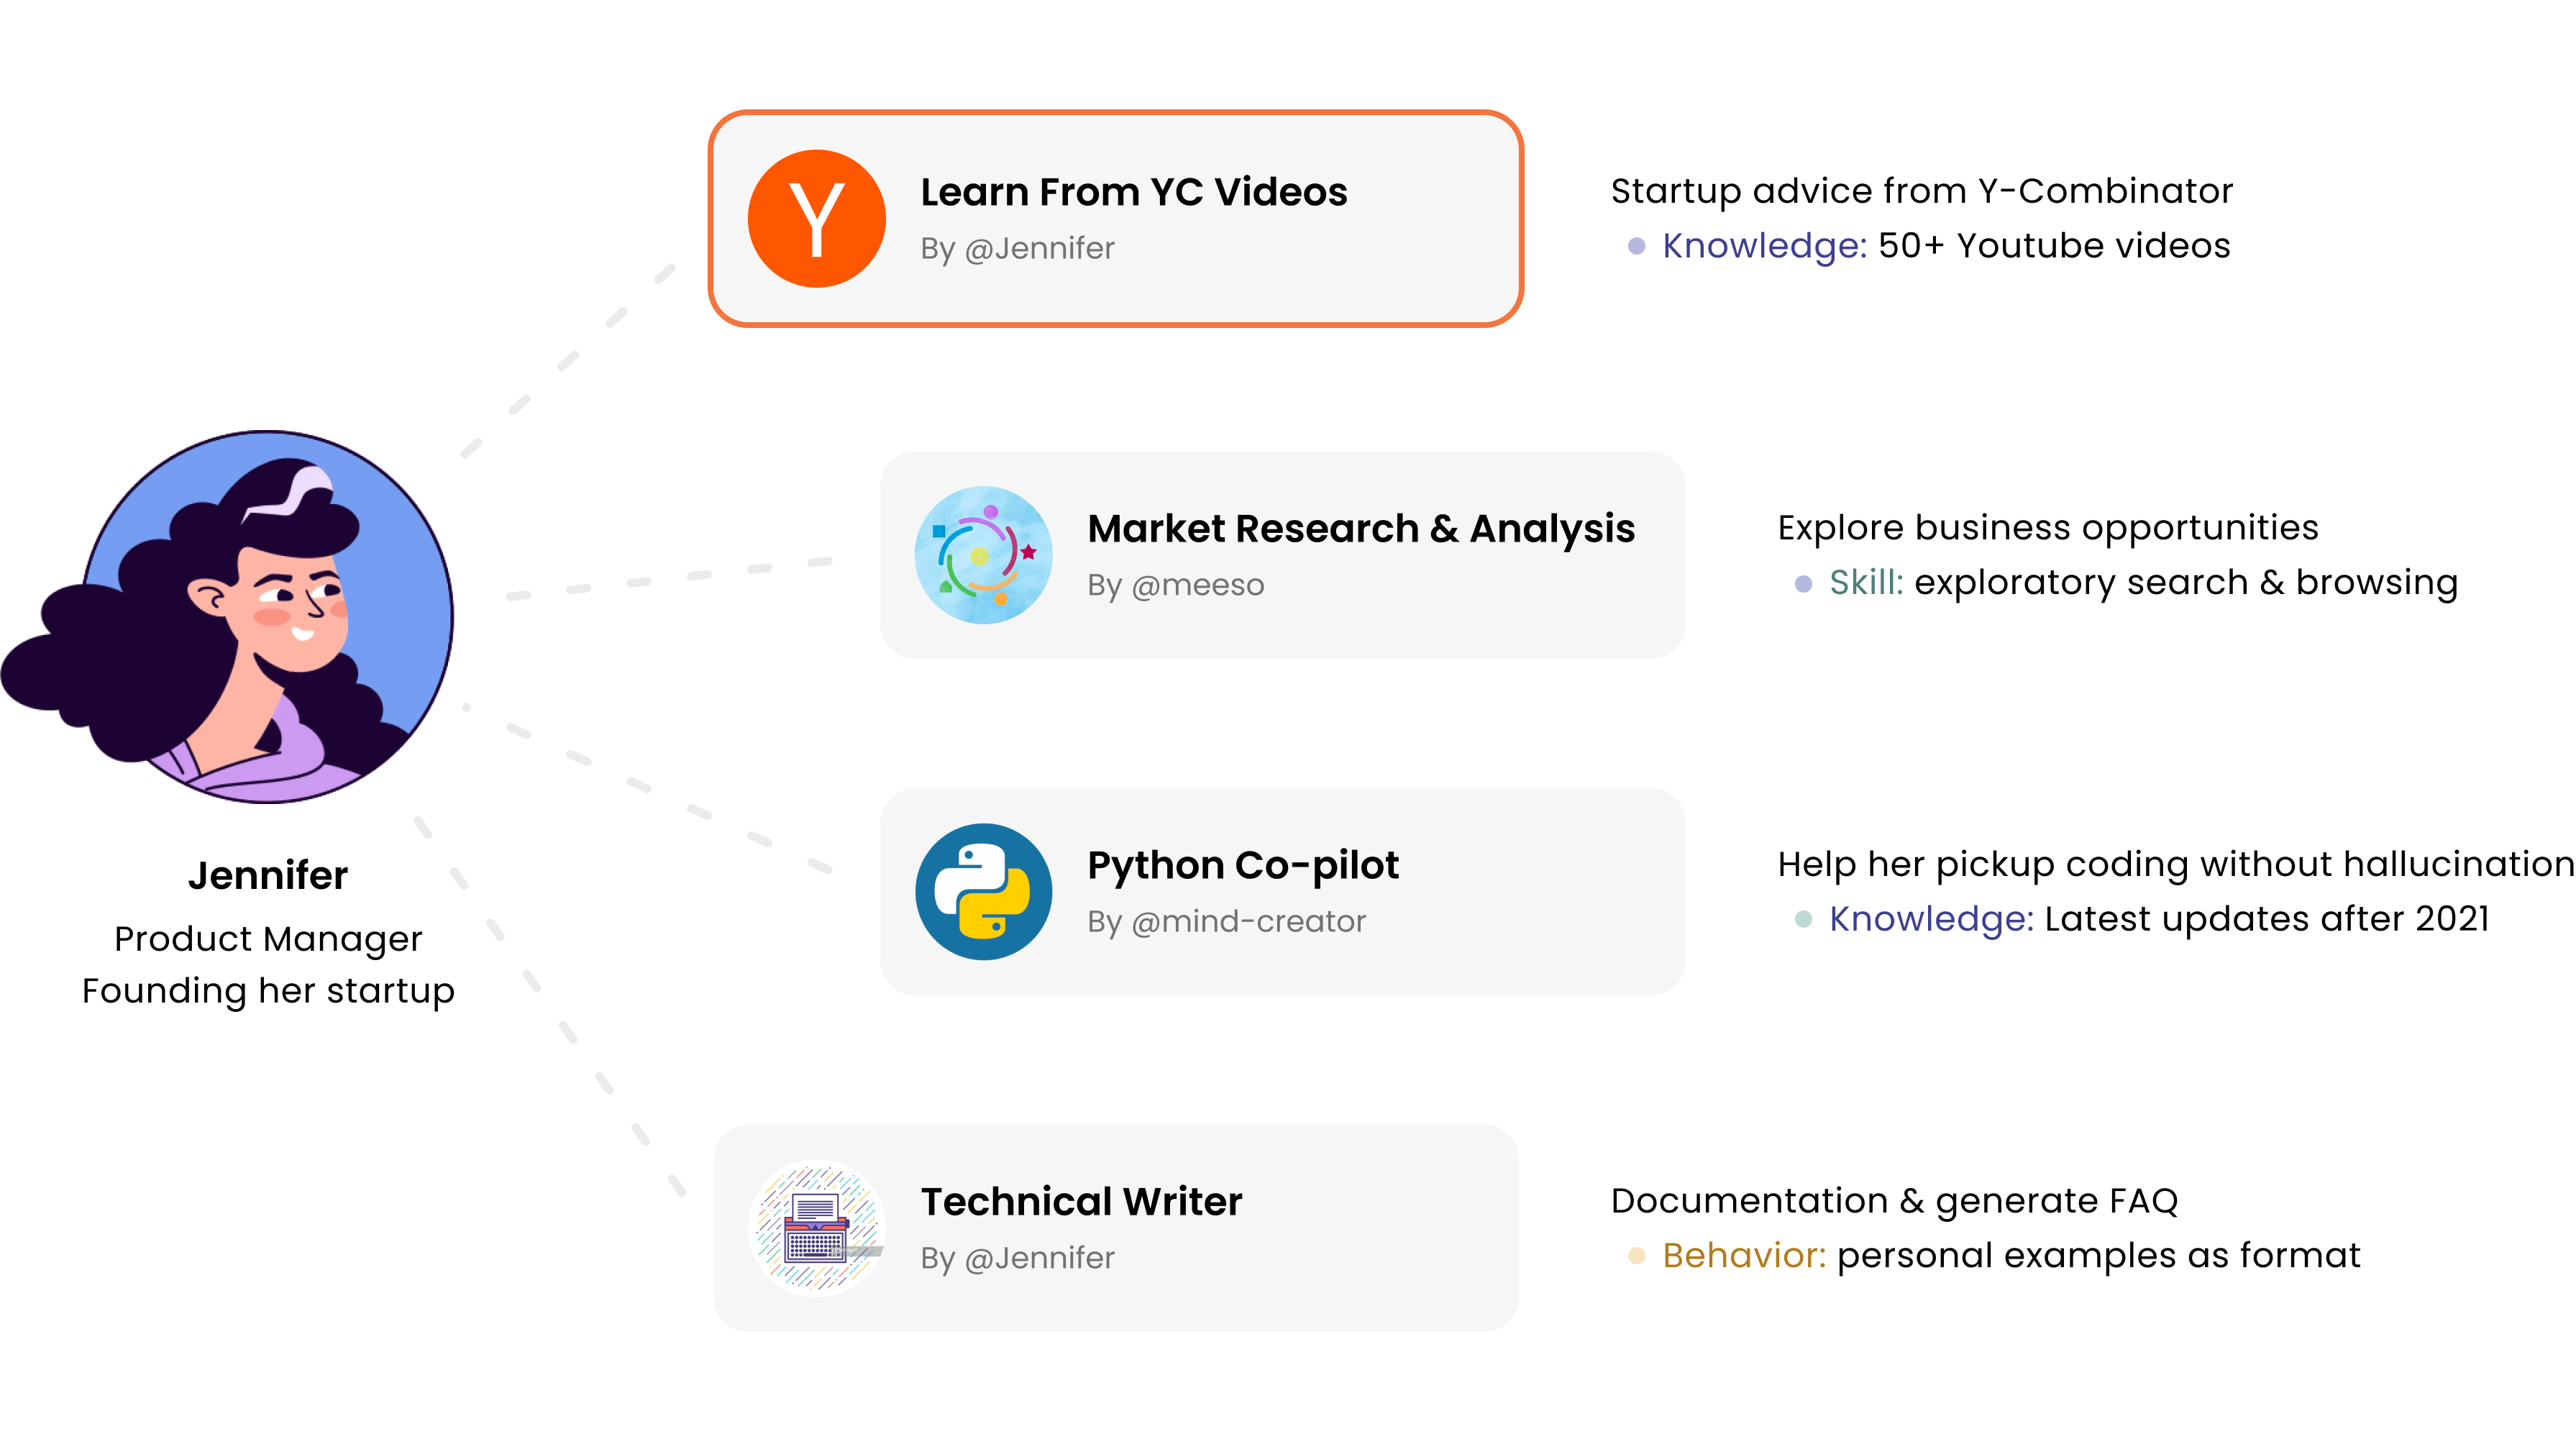Click the Behavior: personal examples text
The image size is (2576, 1447).
[2010, 1255]
